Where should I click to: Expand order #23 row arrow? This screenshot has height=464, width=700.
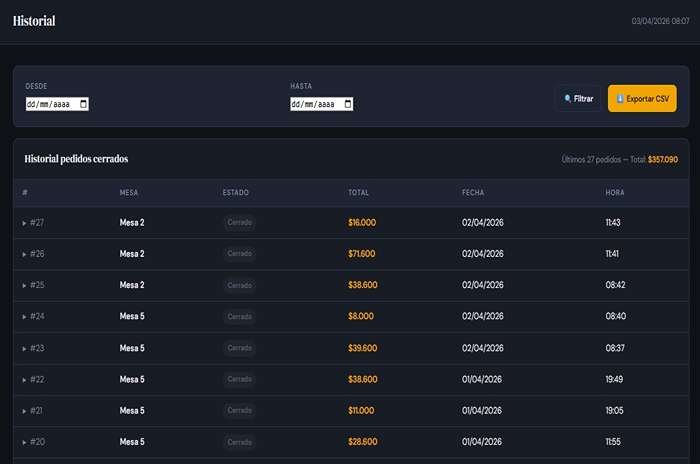tap(25, 349)
